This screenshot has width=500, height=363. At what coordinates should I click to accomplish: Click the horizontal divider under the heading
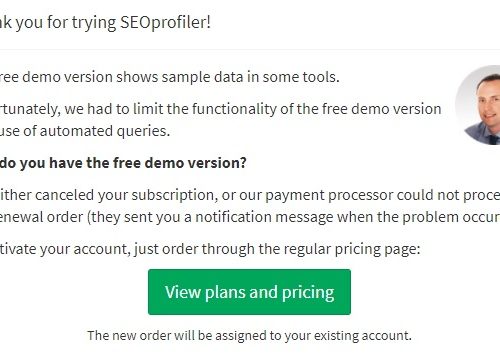[250, 50]
